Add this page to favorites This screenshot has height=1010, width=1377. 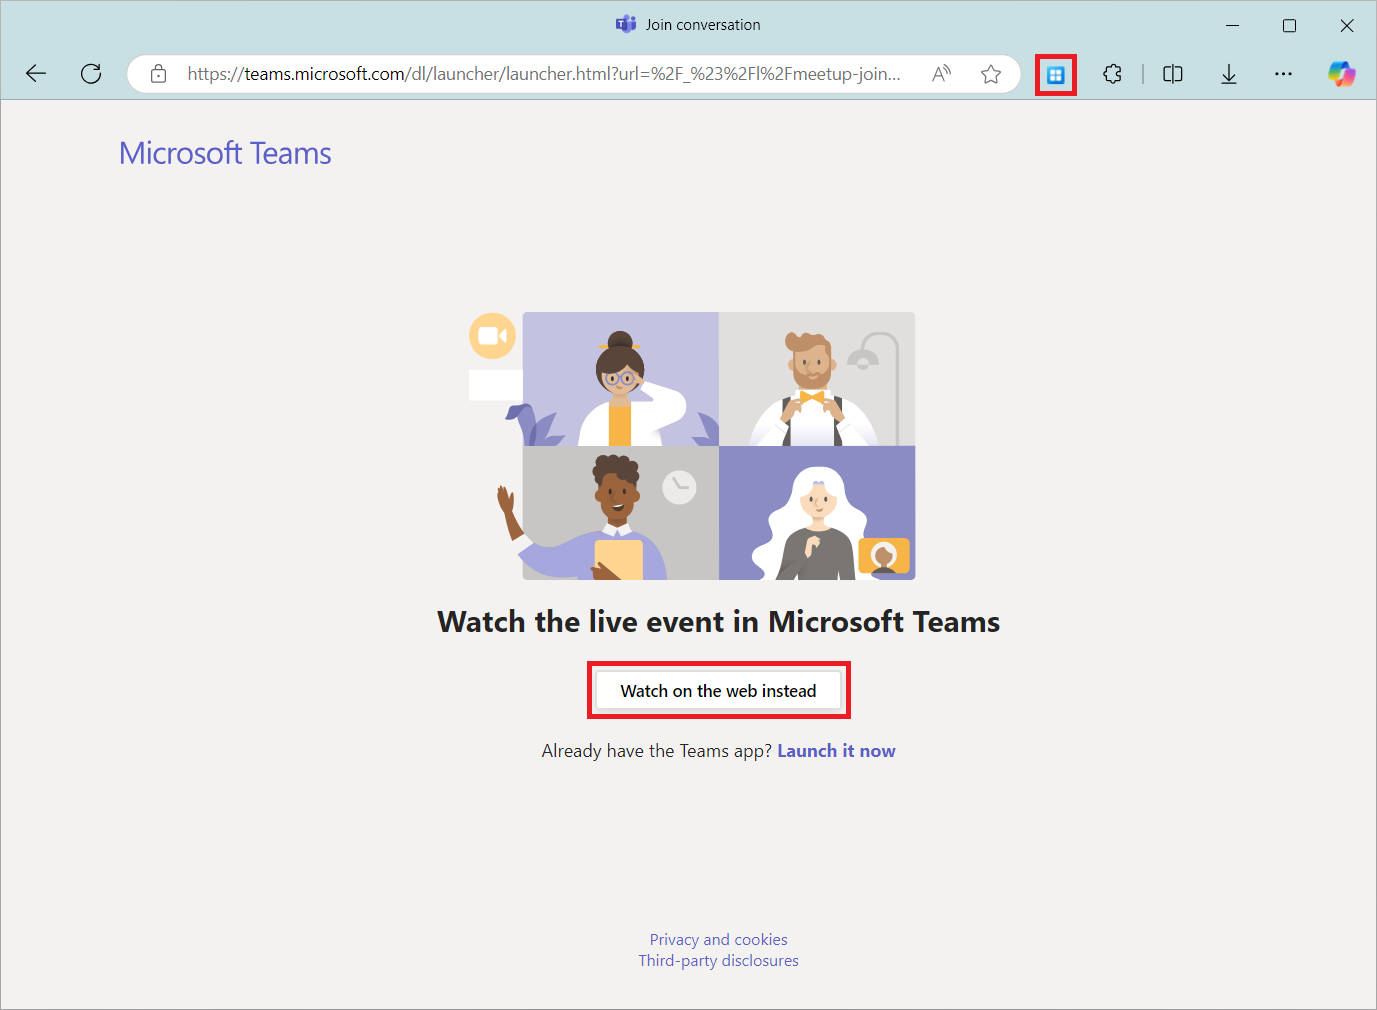pyautogui.click(x=991, y=74)
